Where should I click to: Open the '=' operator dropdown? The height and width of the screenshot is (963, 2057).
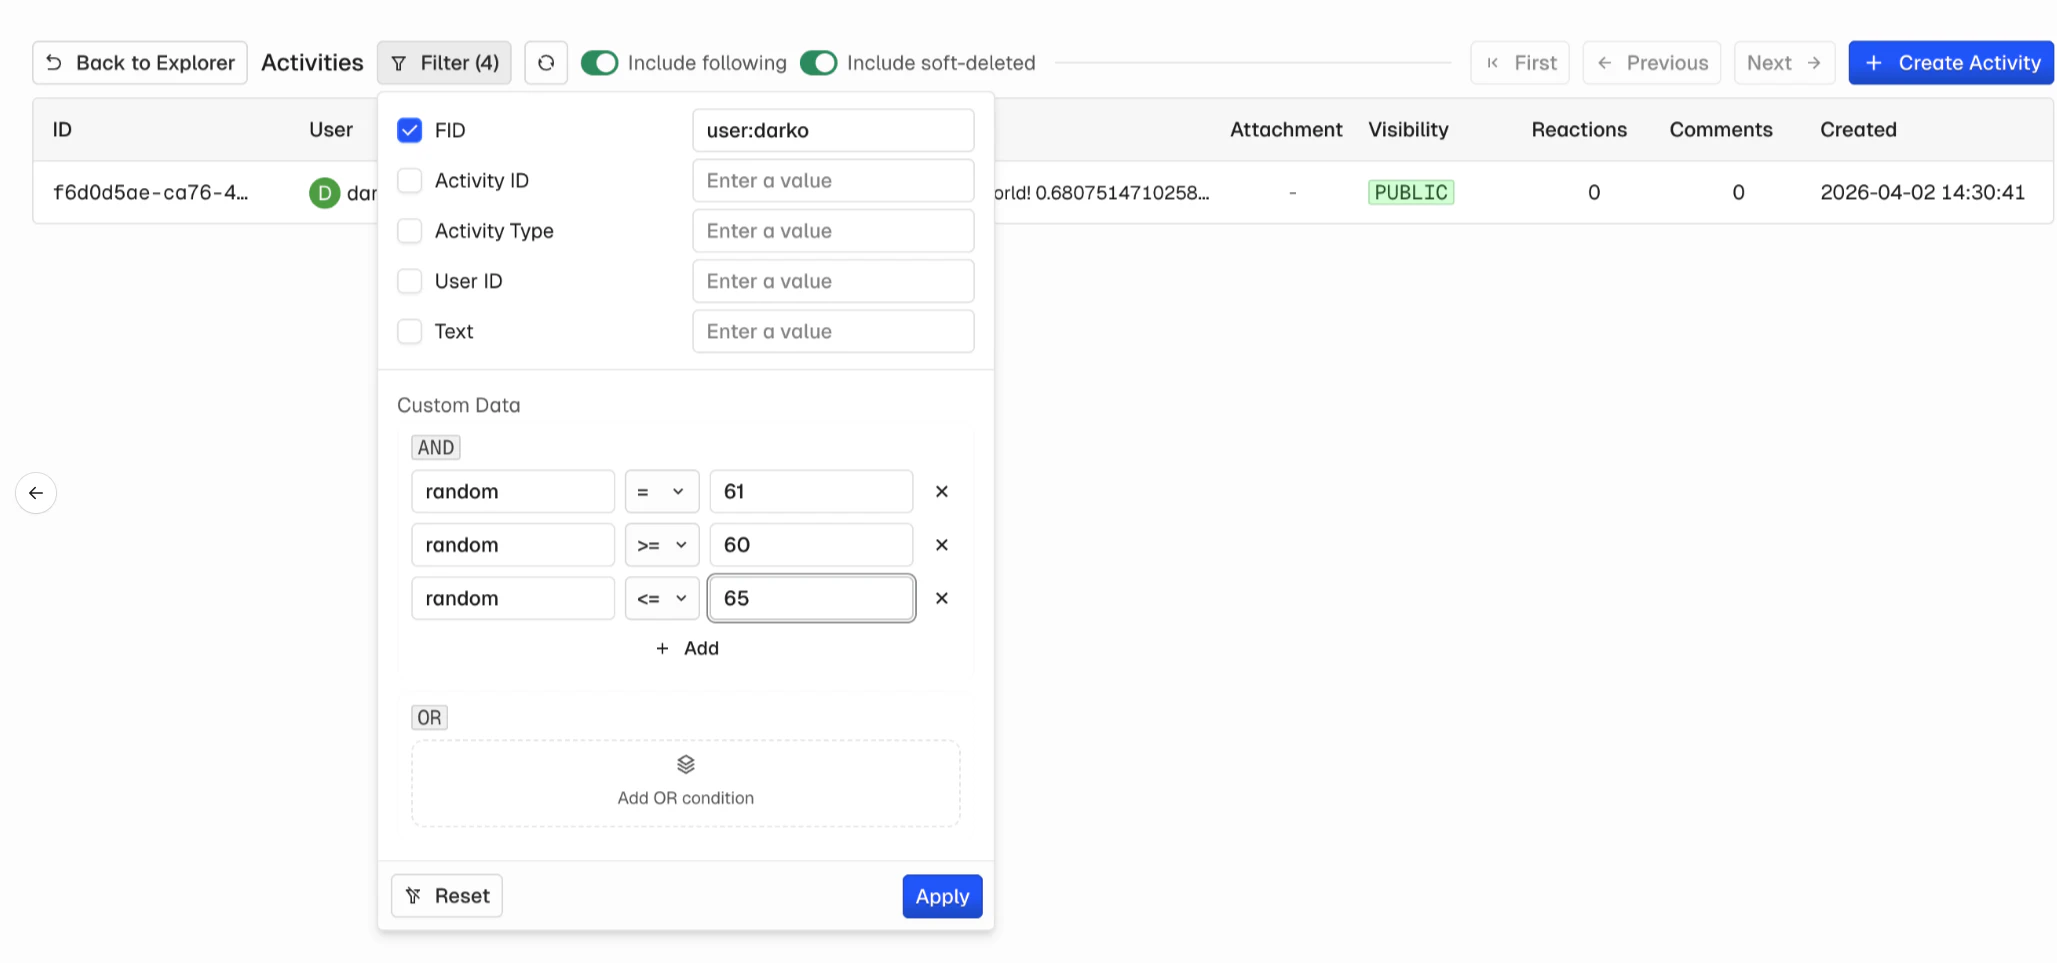661,492
